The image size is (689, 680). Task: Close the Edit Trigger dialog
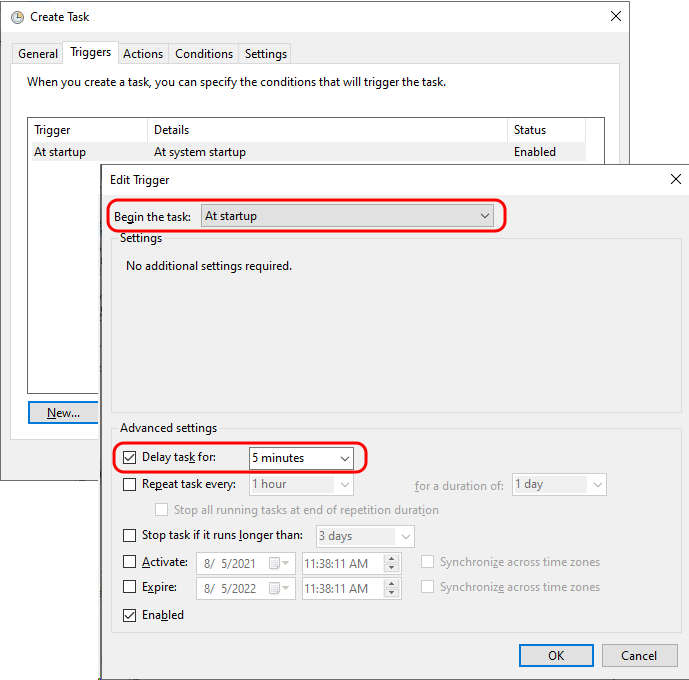pyautogui.click(x=675, y=179)
